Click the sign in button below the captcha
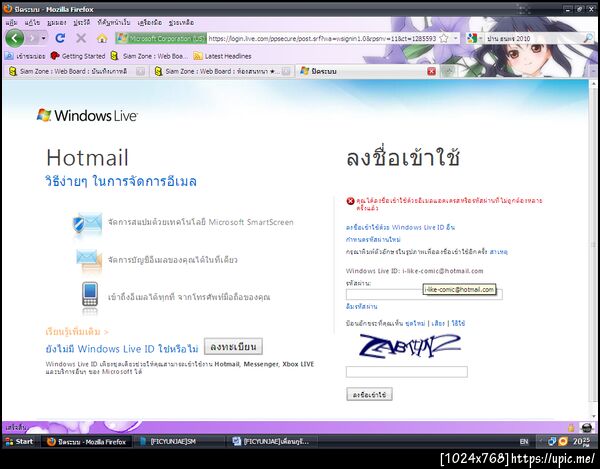This screenshot has width=600, height=469. (369, 394)
